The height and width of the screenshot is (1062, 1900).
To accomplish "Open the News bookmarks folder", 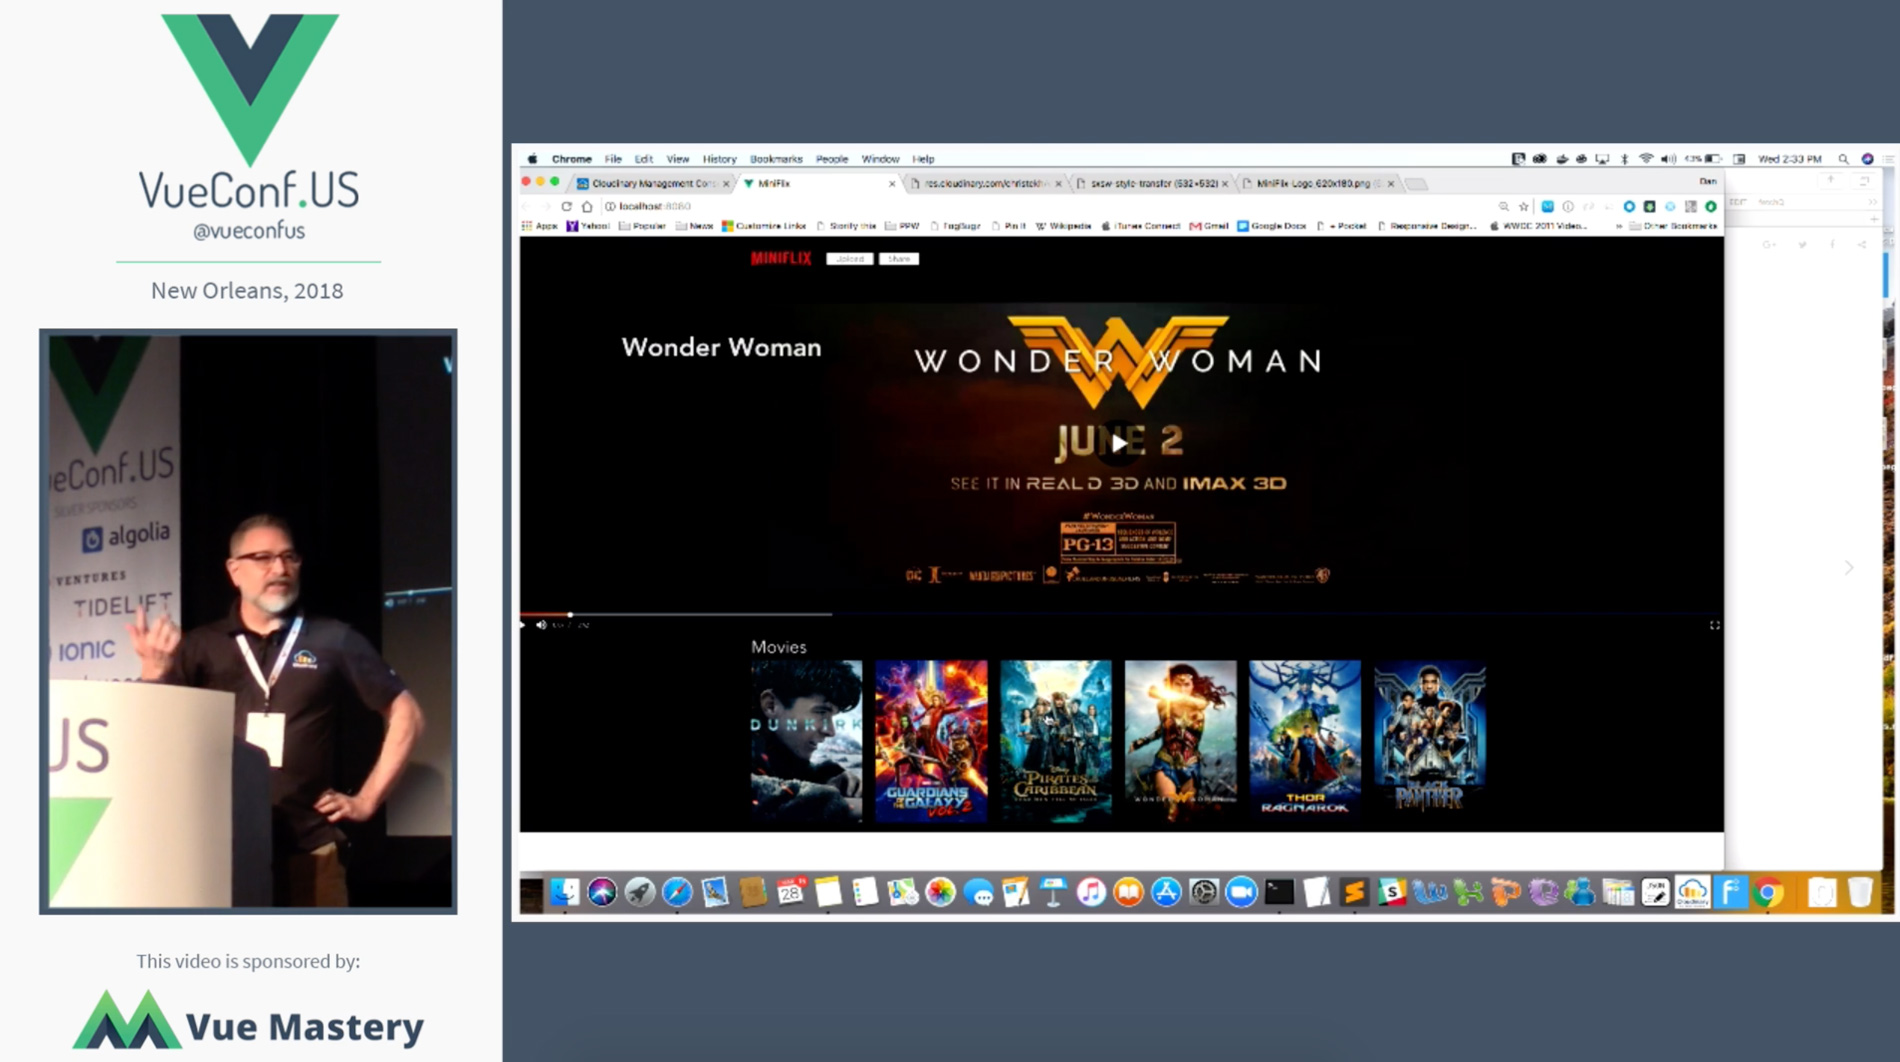I will [694, 226].
